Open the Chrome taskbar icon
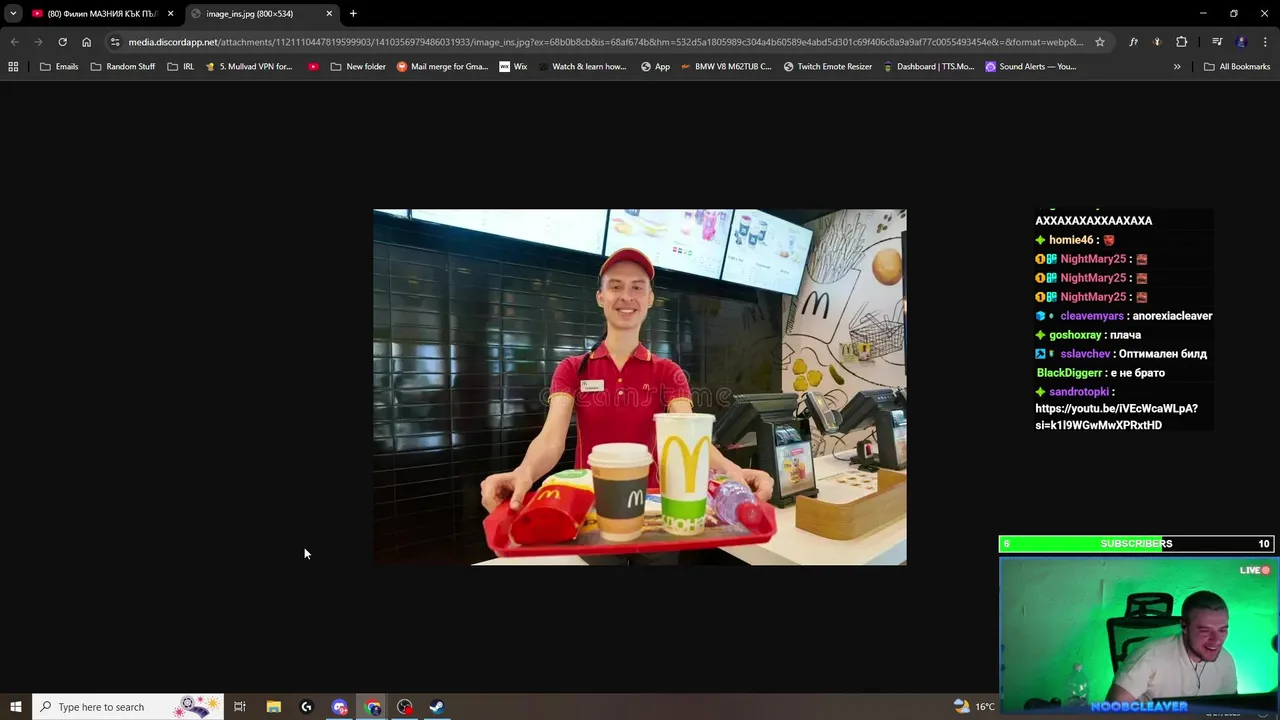The image size is (1280, 720). pyautogui.click(x=373, y=707)
